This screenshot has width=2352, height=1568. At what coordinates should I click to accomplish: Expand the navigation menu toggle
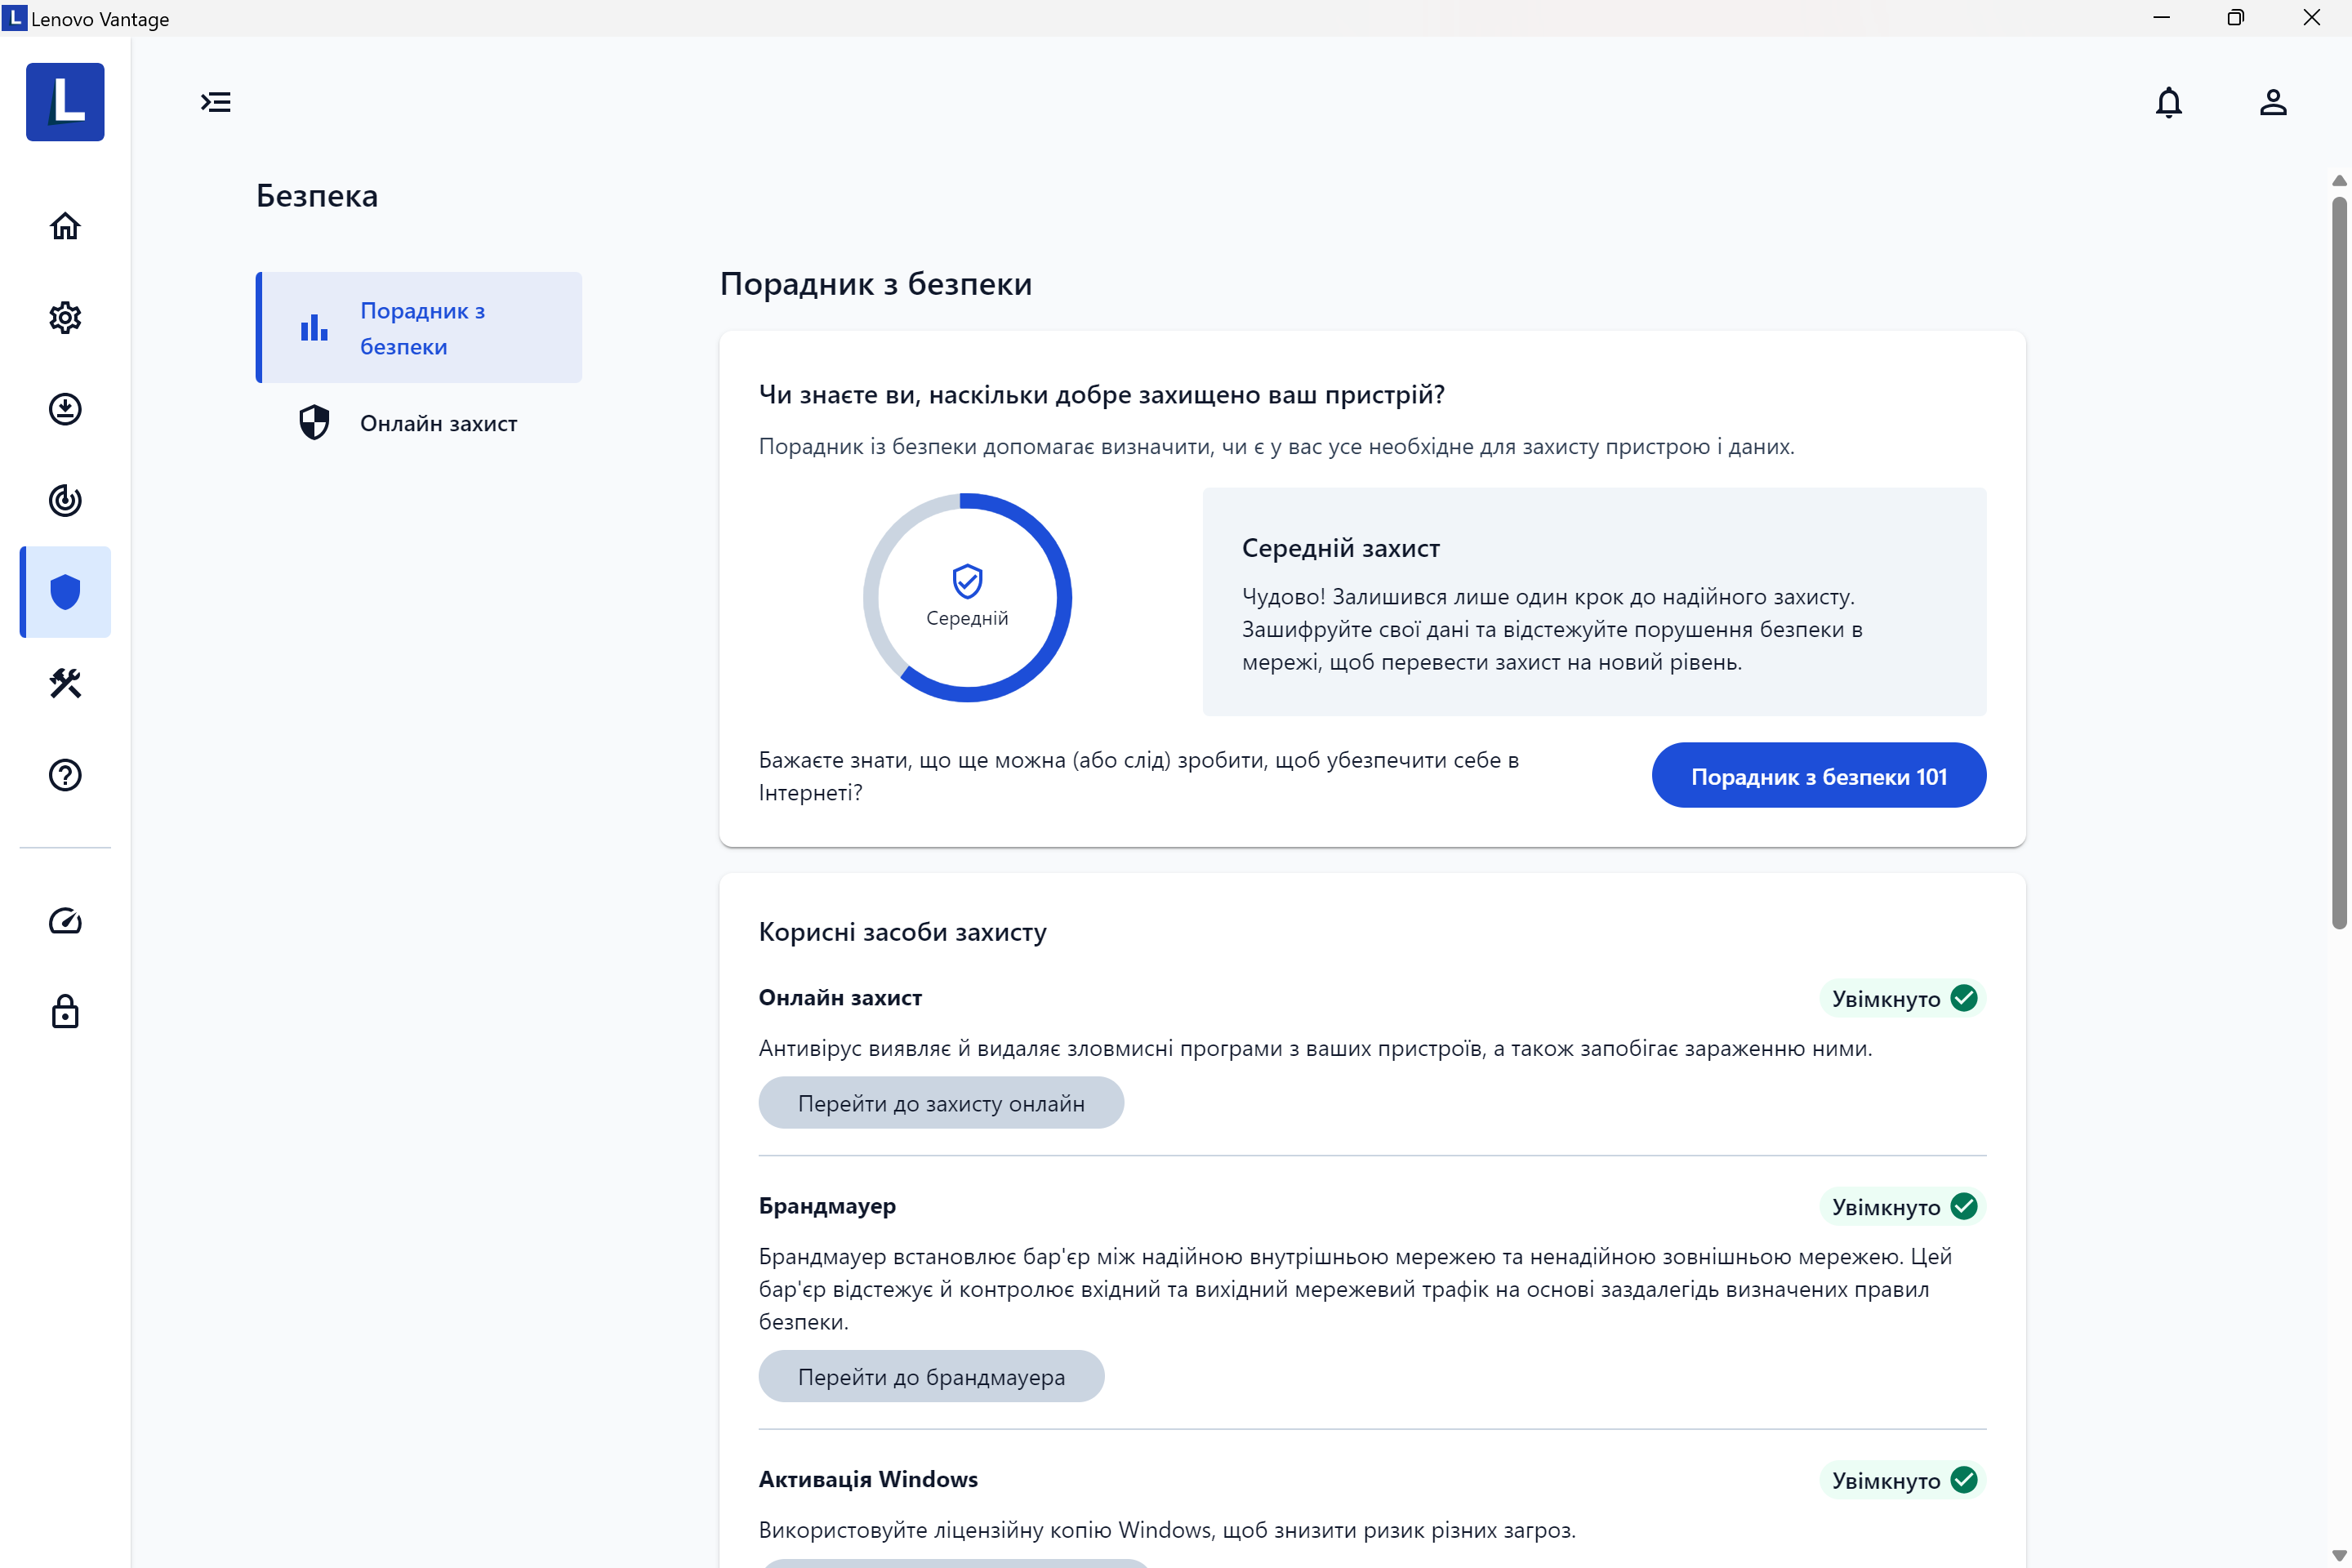(216, 102)
